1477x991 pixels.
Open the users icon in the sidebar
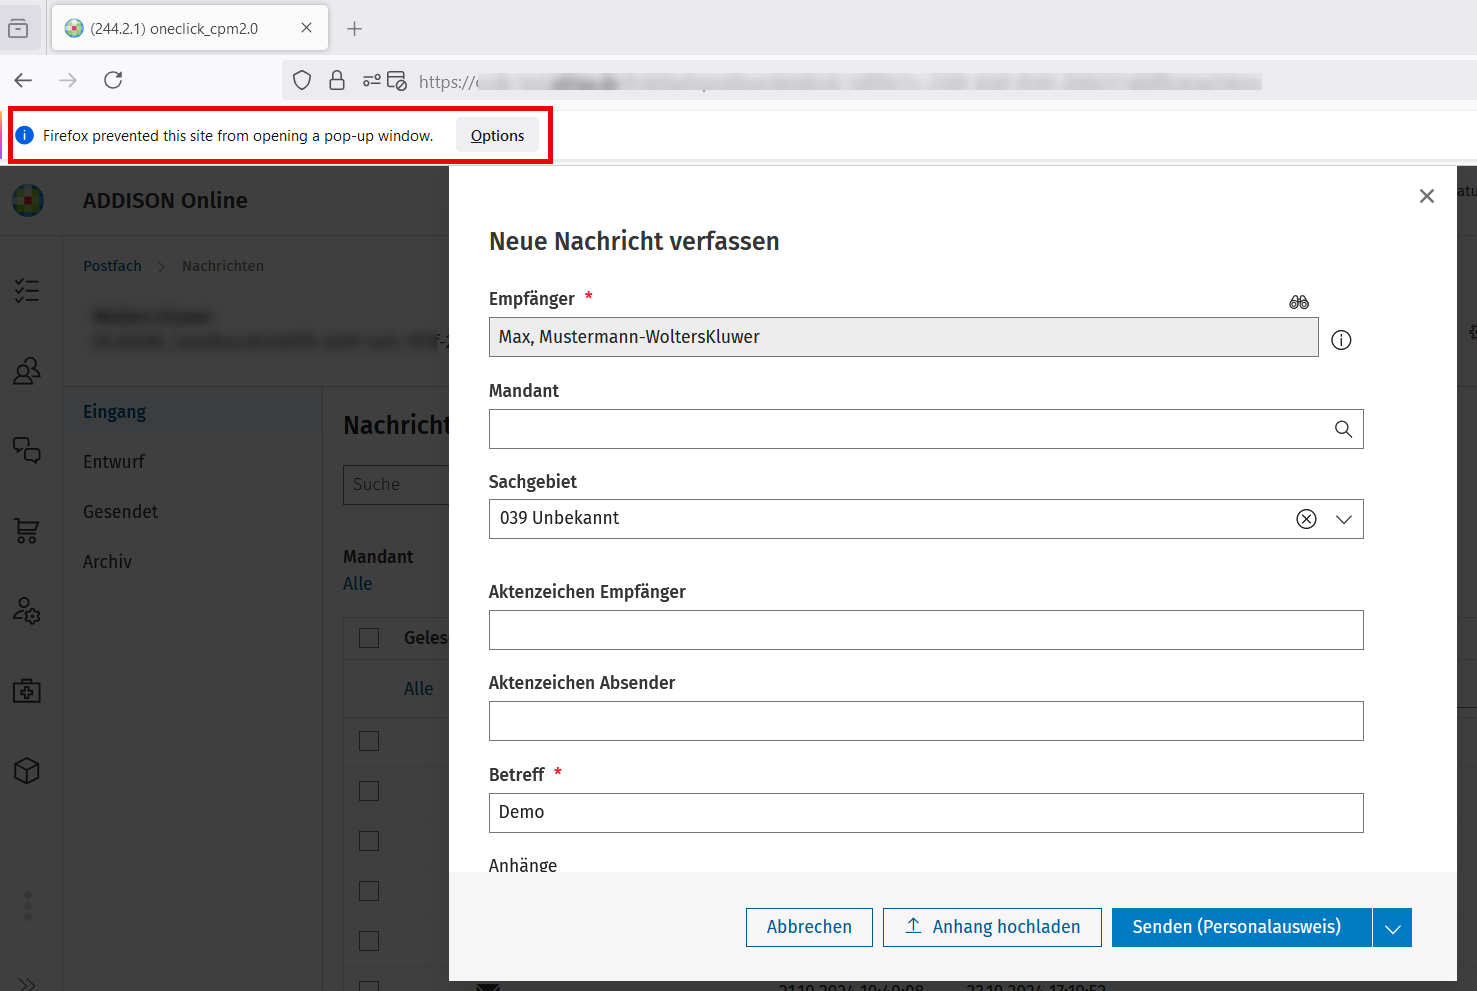tap(27, 371)
